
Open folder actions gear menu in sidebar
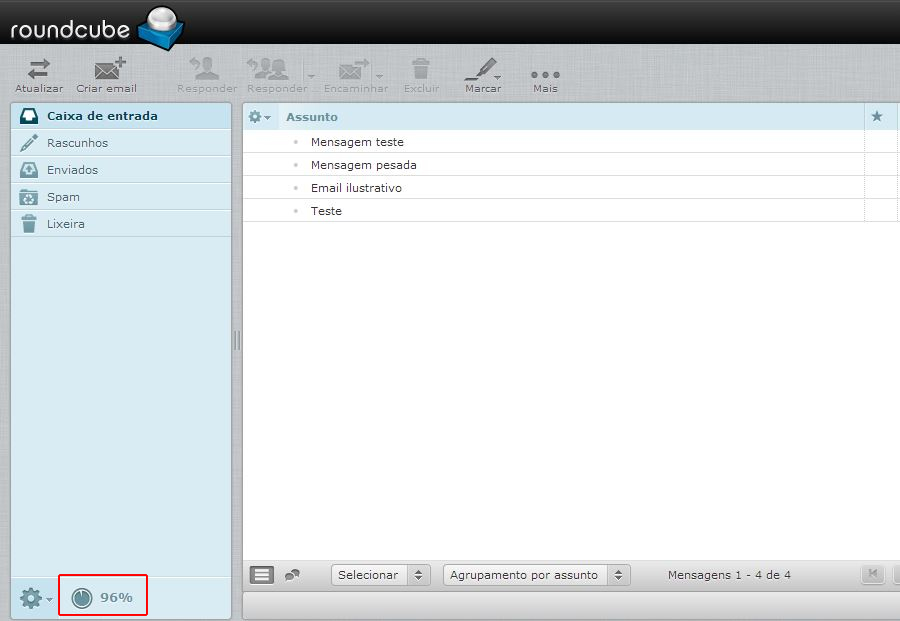coord(35,598)
